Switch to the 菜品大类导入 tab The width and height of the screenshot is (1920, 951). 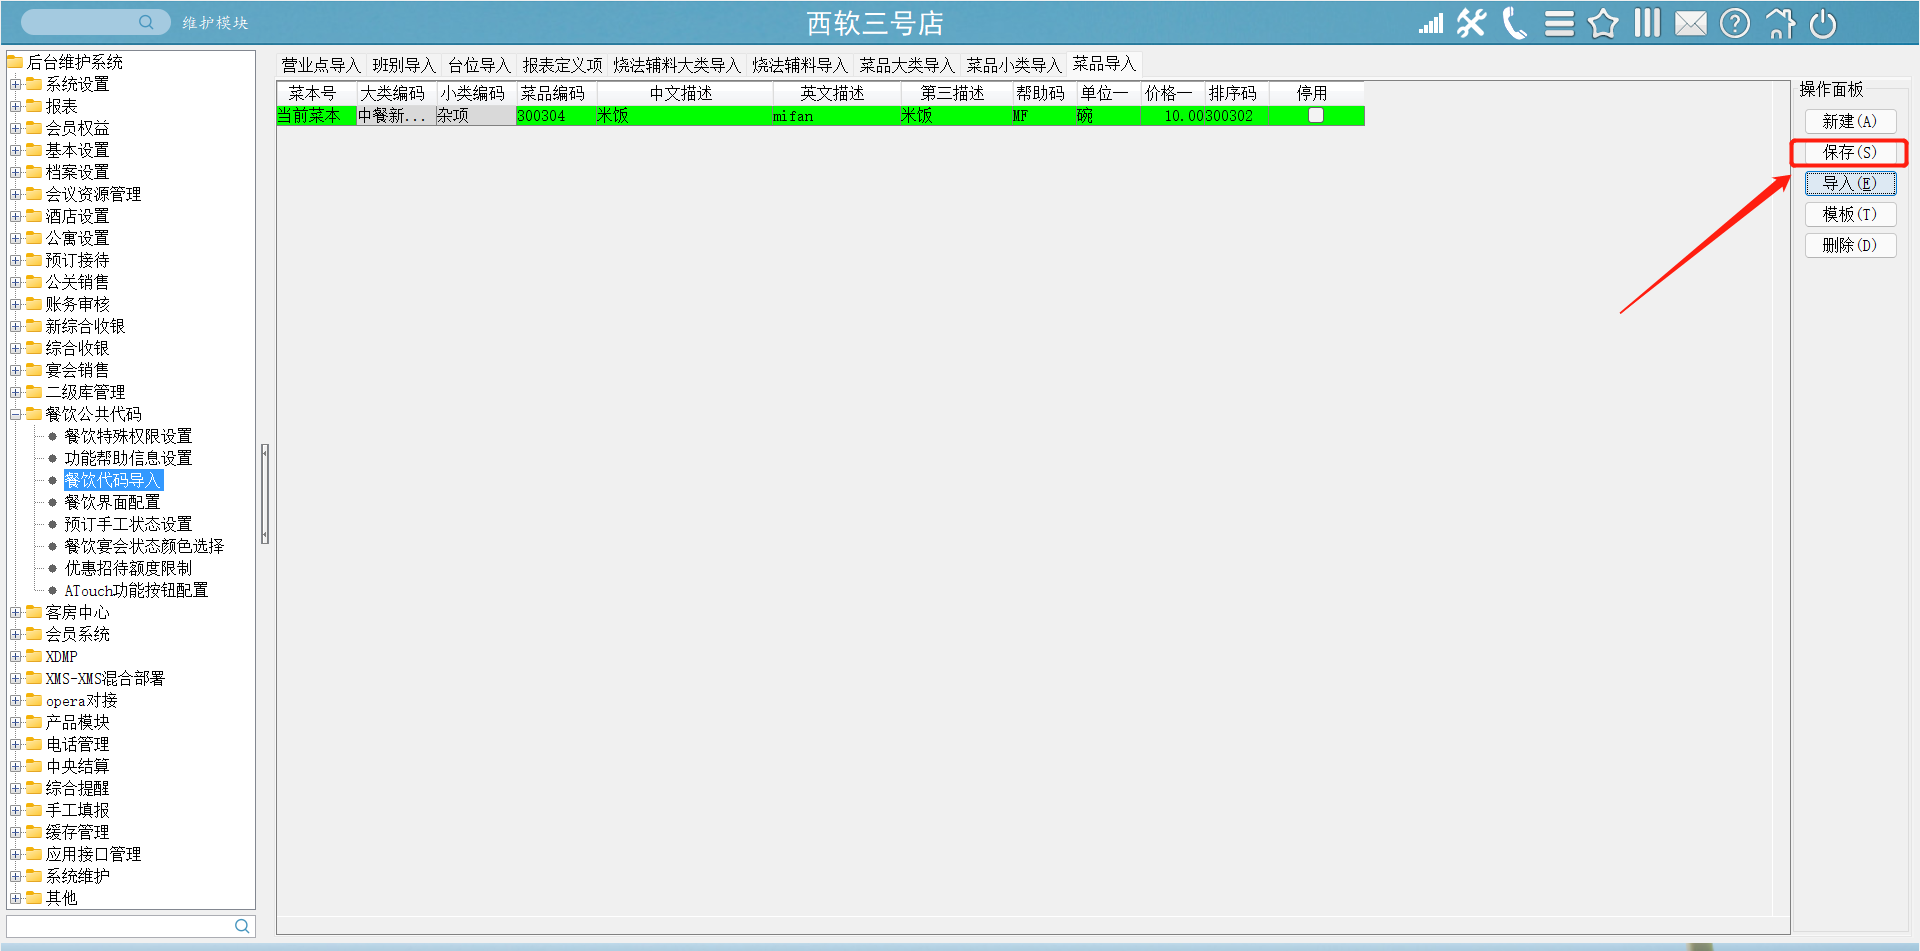[x=906, y=65]
